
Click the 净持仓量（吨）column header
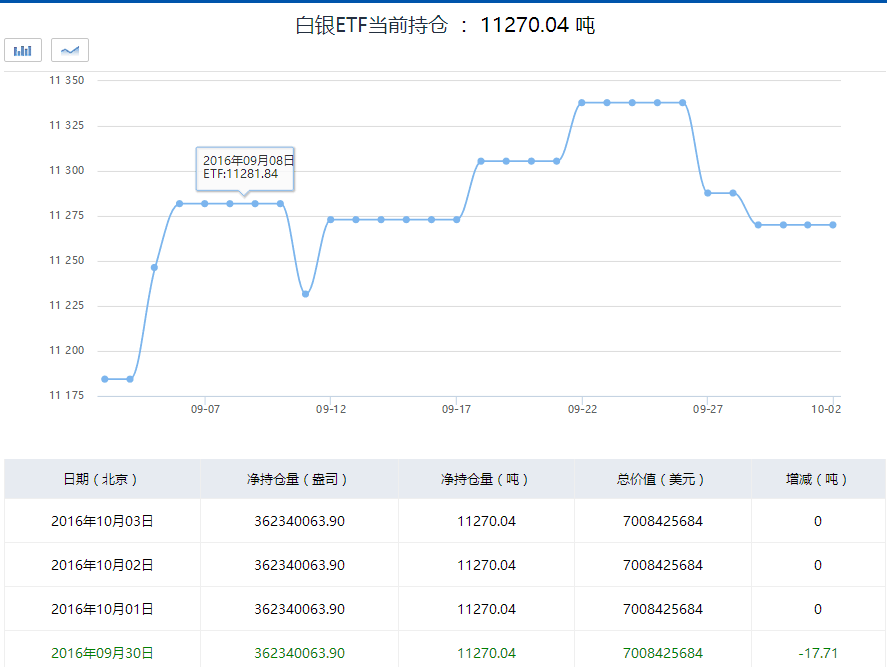[486, 479]
